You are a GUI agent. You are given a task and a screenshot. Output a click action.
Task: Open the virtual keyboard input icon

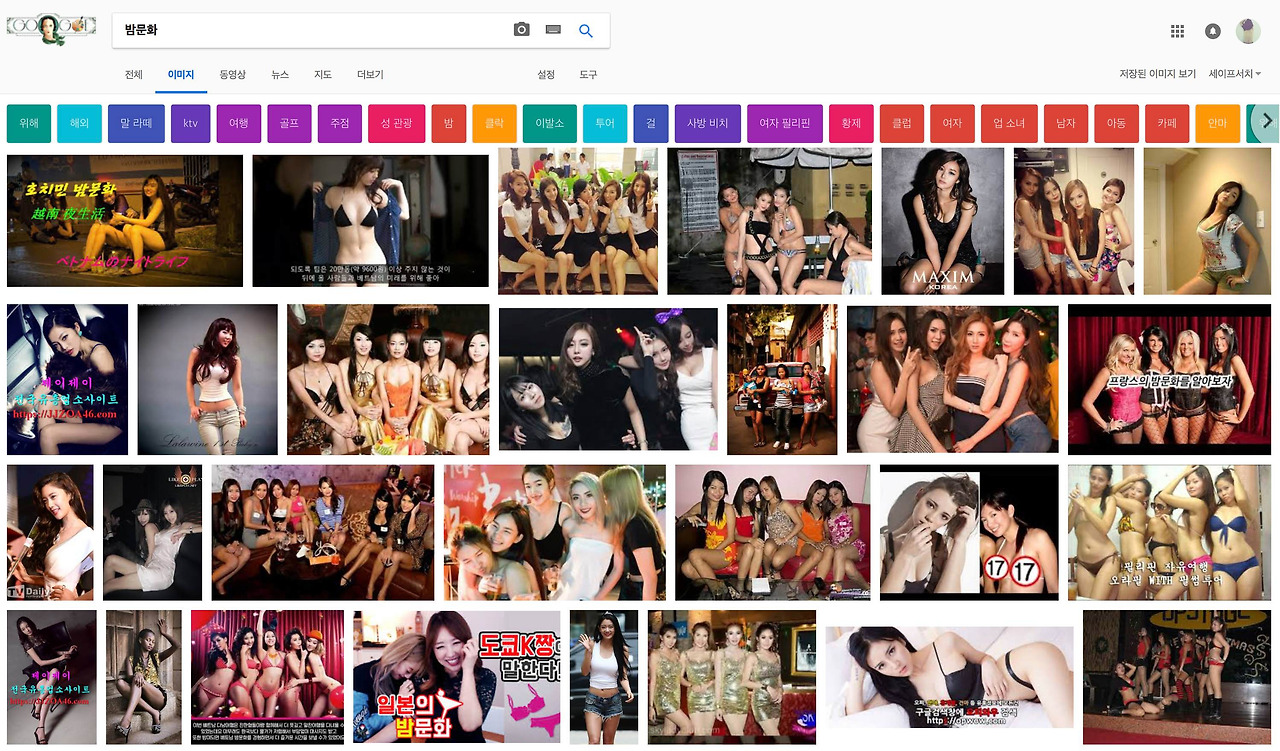tap(552, 29)
